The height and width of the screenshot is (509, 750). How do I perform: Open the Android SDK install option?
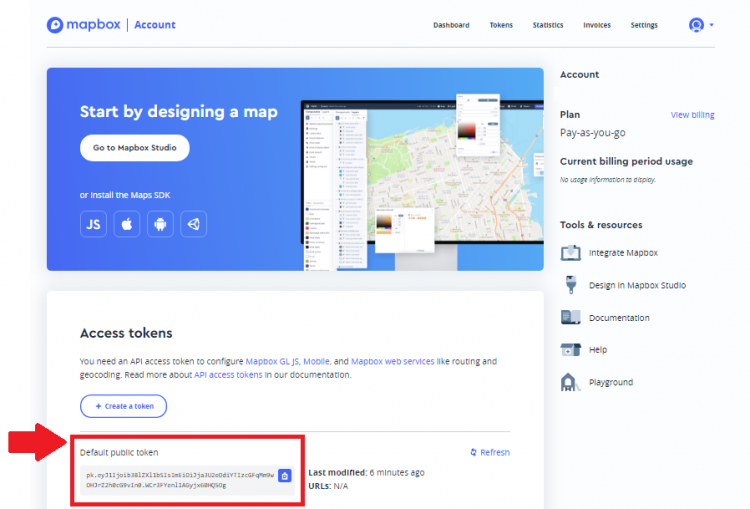pos(160,224)
